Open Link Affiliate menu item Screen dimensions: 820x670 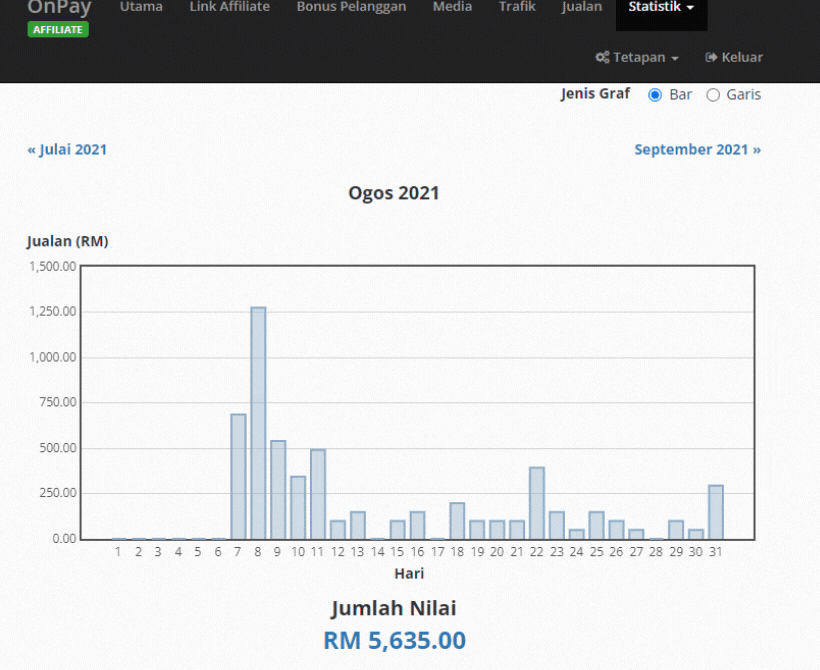tap(229, 8)
